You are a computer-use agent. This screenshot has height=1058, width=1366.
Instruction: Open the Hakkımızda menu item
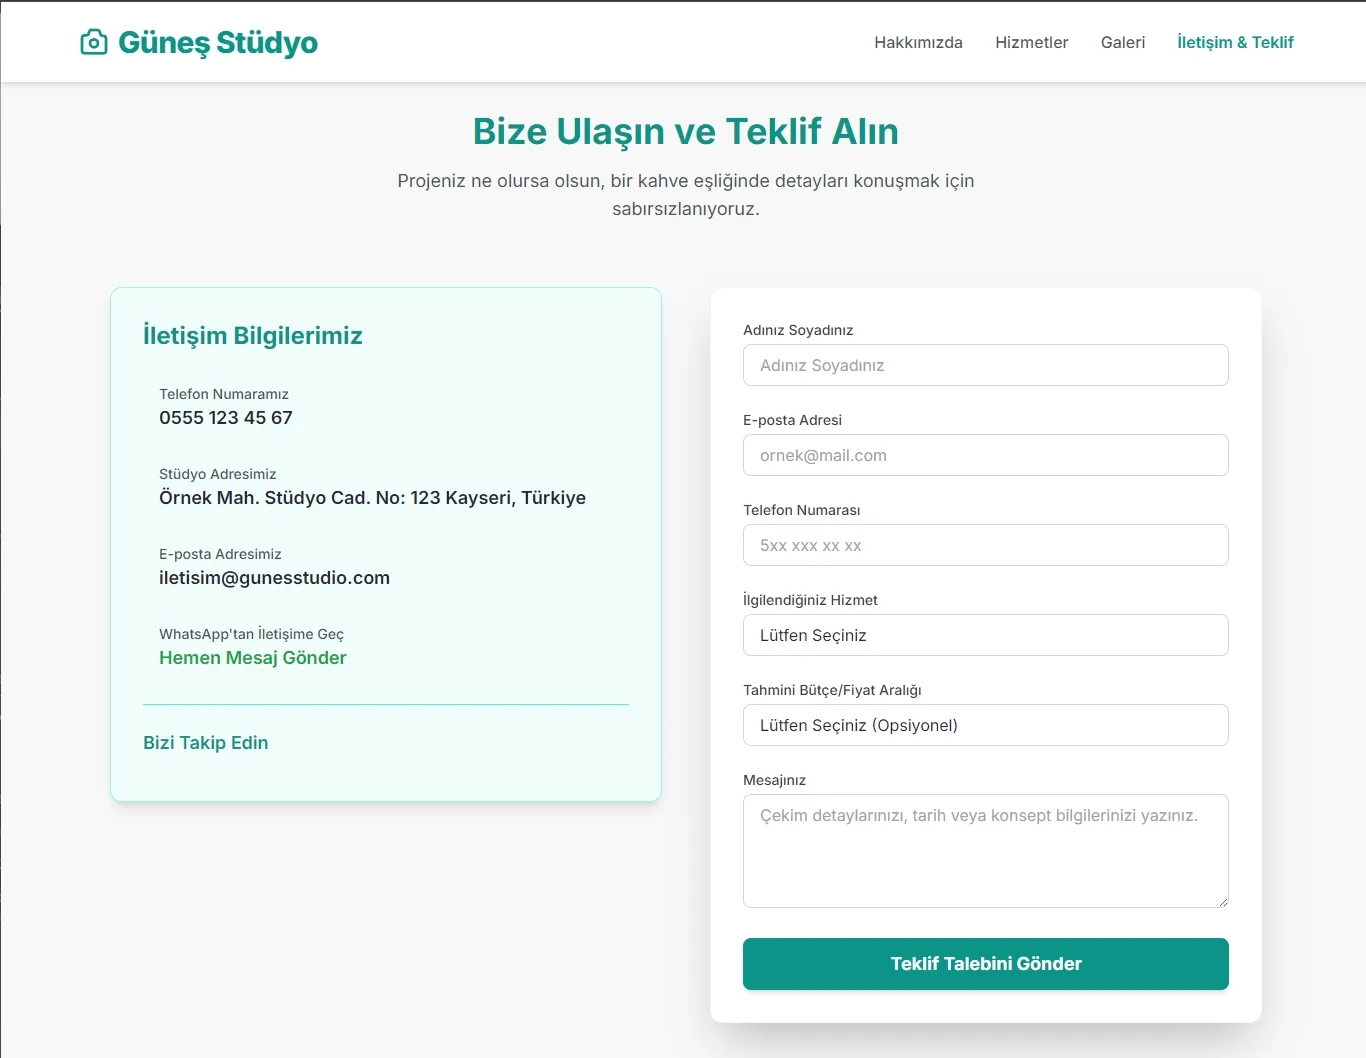(917, 42)
